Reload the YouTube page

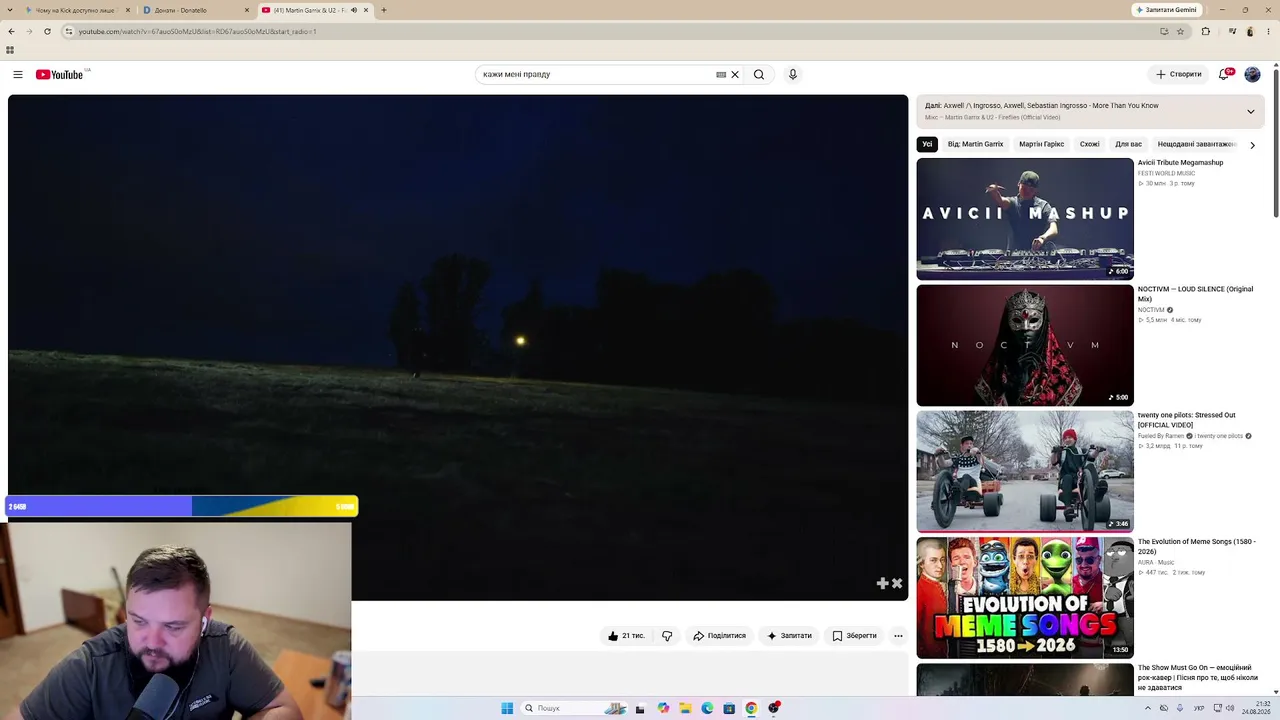coord(47,31)
